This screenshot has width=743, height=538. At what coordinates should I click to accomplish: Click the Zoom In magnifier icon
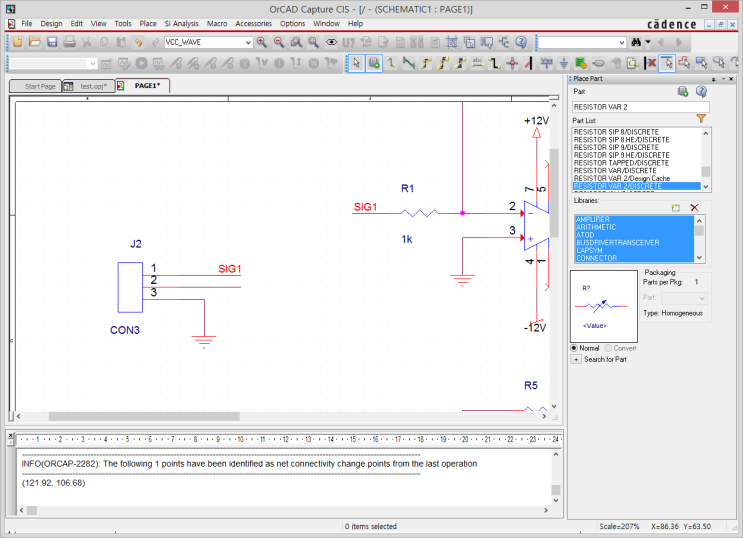pos(262,42)
